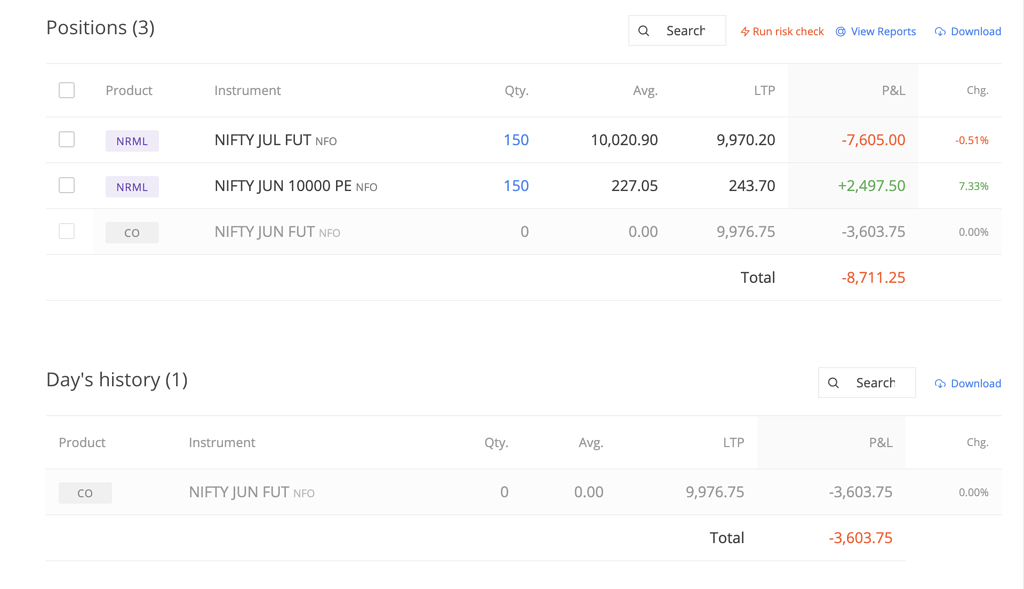Open the 150 quantity link for NIFTY JUL FUT
Viewport: 1024px width, 589px height.
516,140
